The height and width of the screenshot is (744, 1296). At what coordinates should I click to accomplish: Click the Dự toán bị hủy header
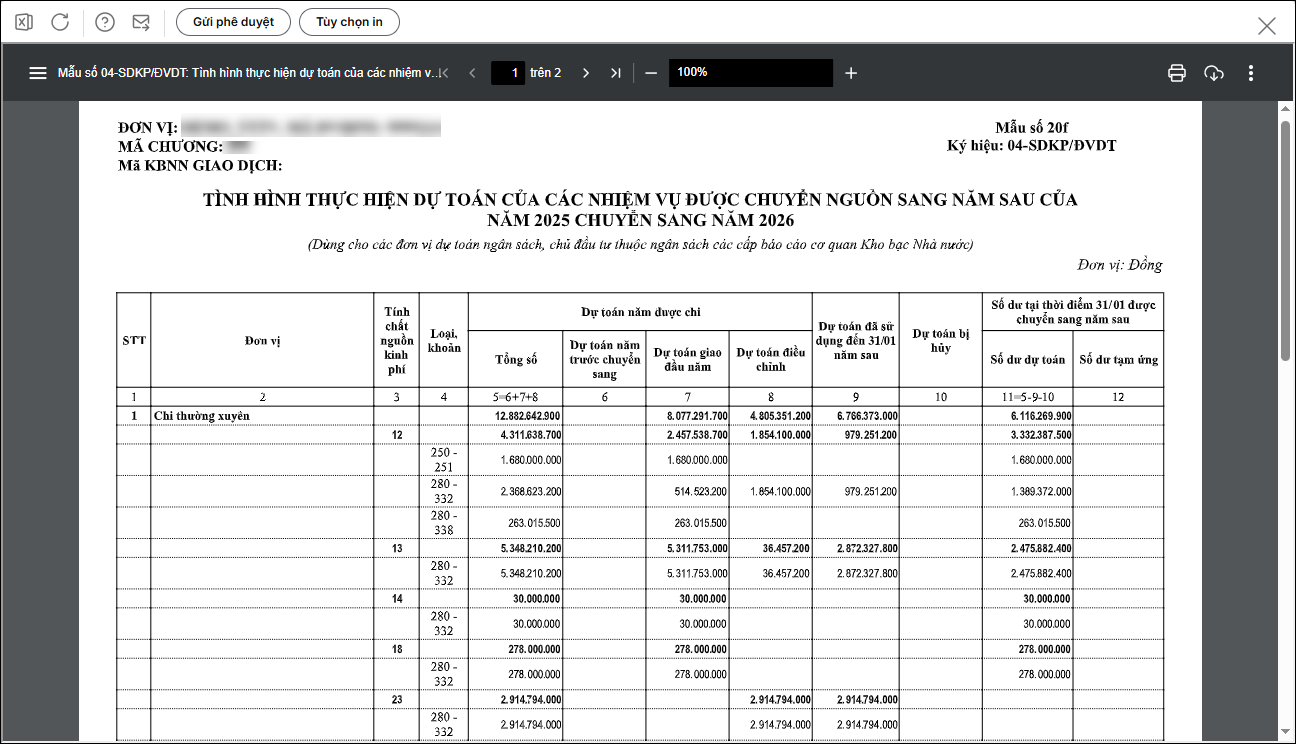click(940, 341)
